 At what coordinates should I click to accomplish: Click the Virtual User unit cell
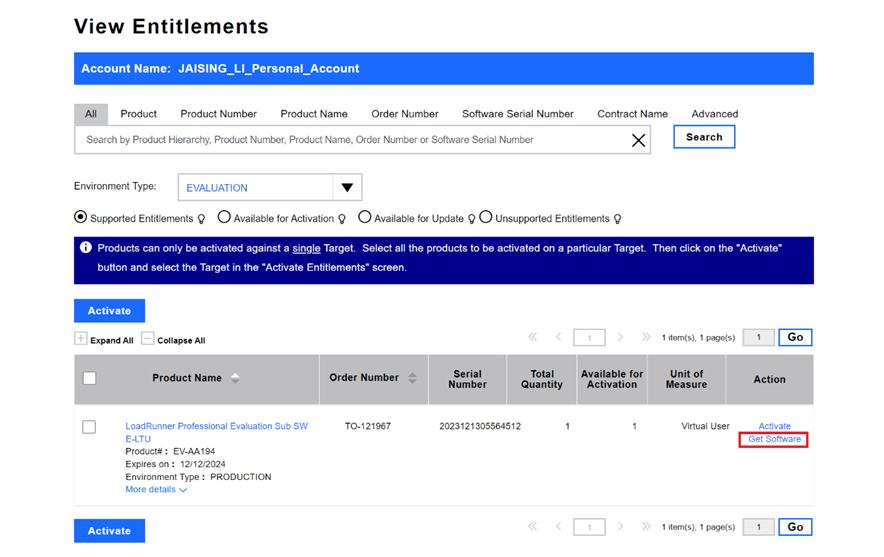(705, 426)
